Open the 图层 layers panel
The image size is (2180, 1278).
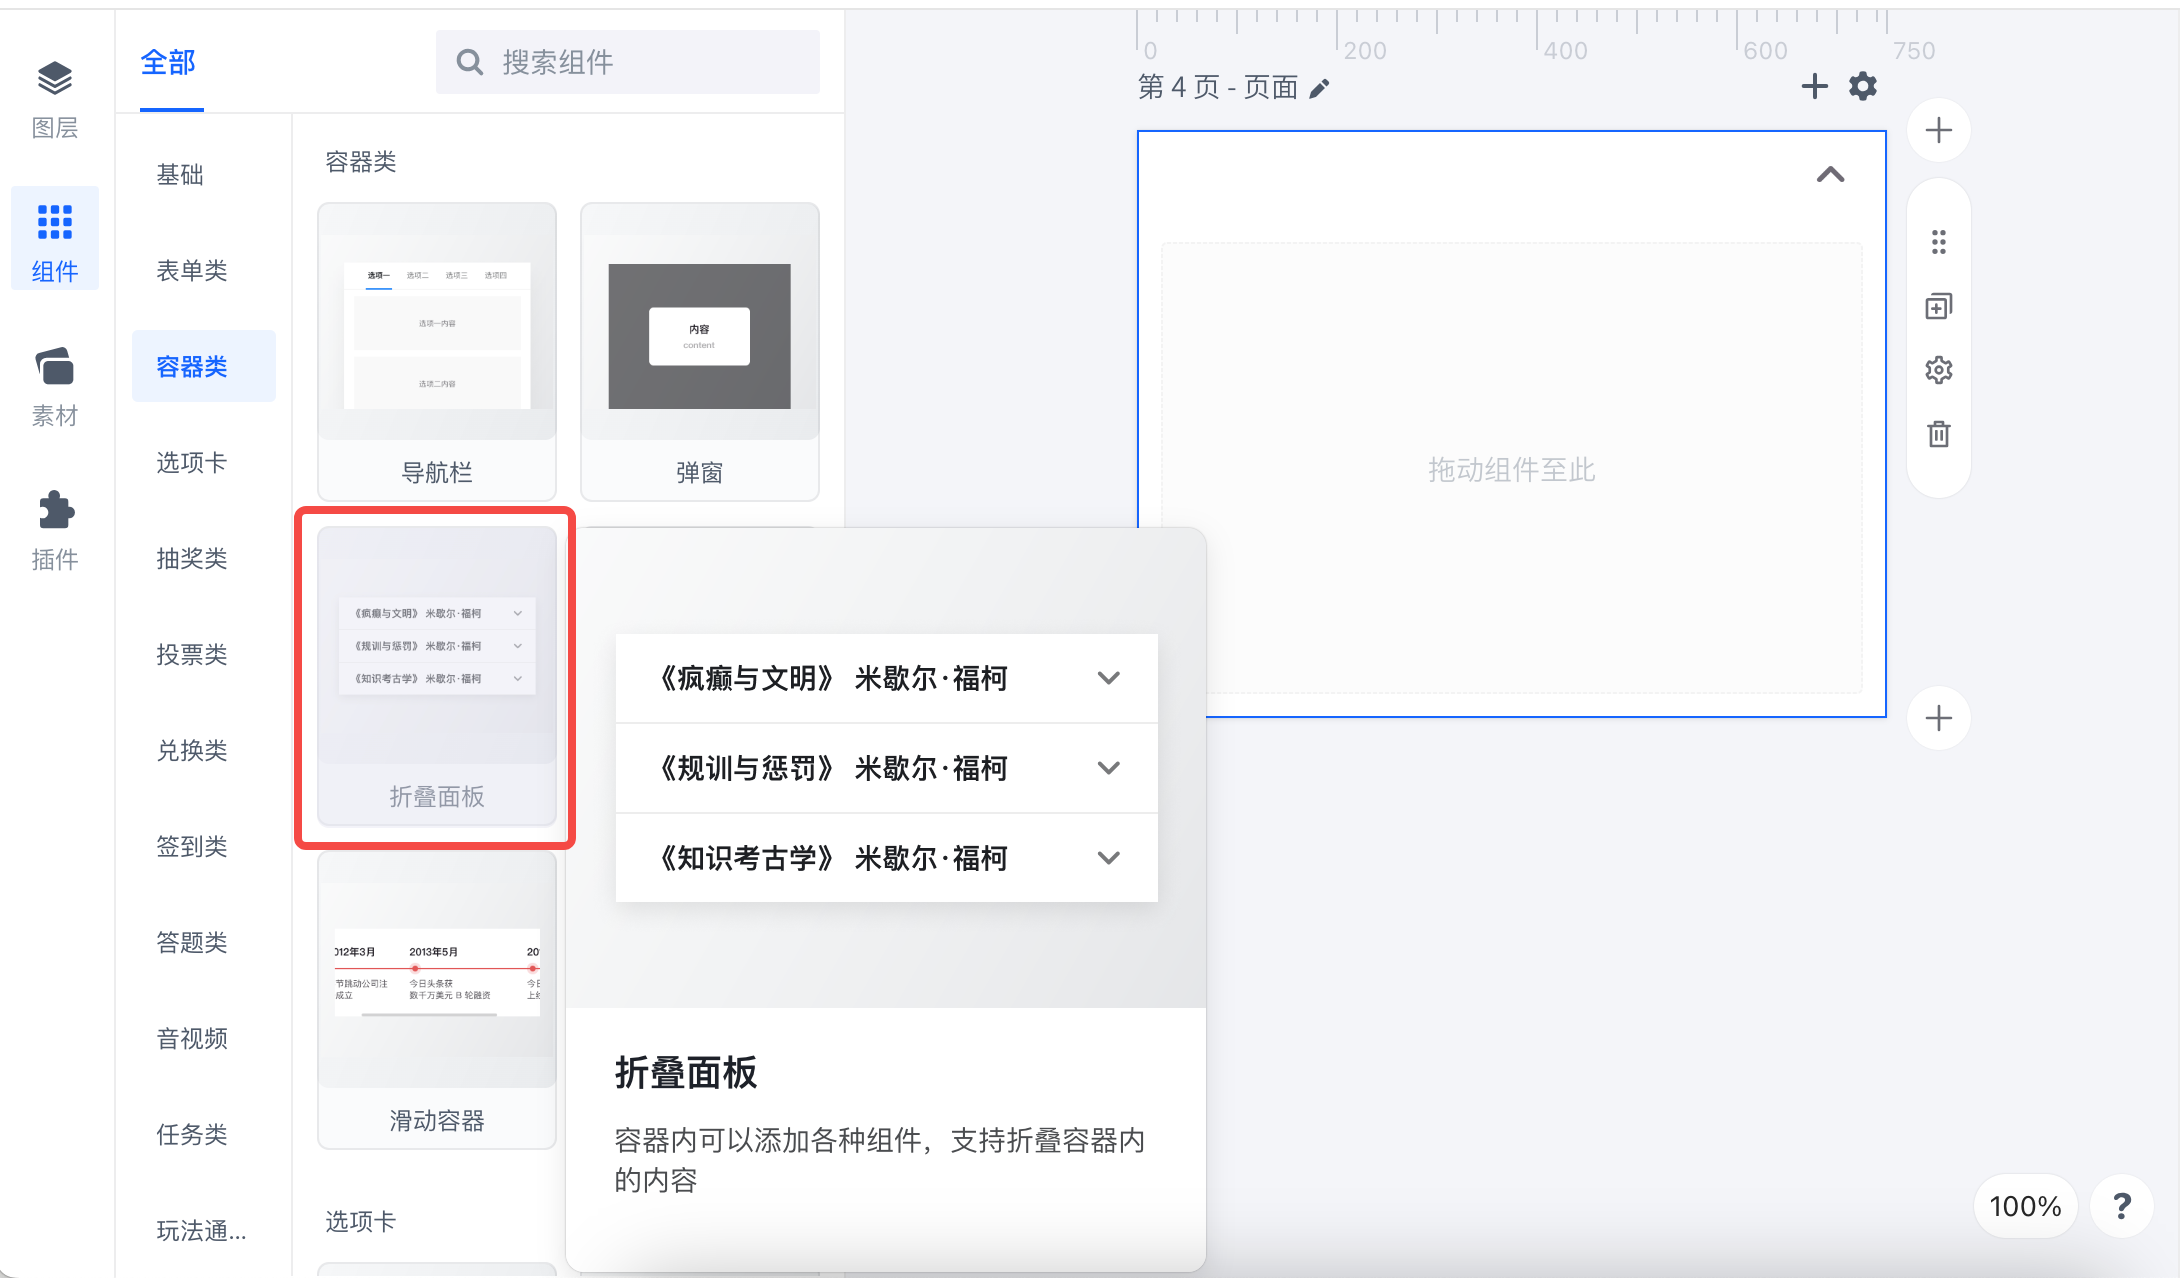click(55, 100)
